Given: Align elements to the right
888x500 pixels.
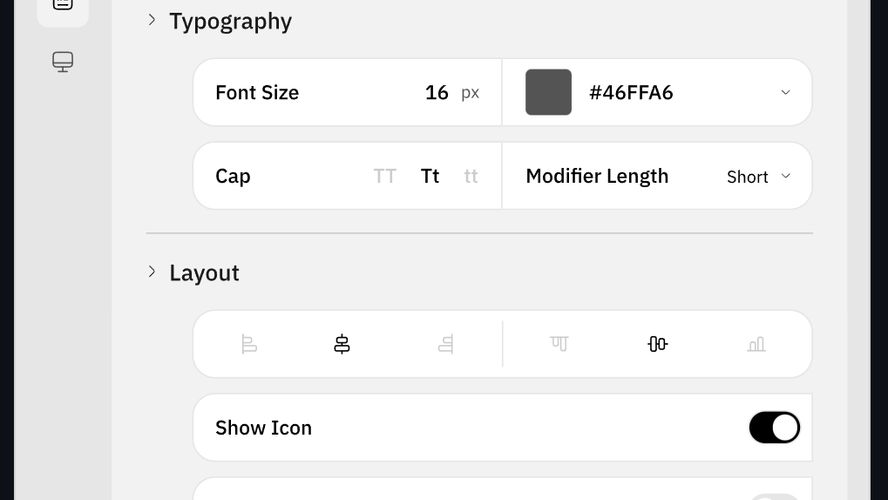Looking at the screenshot, I should point(446,344).
